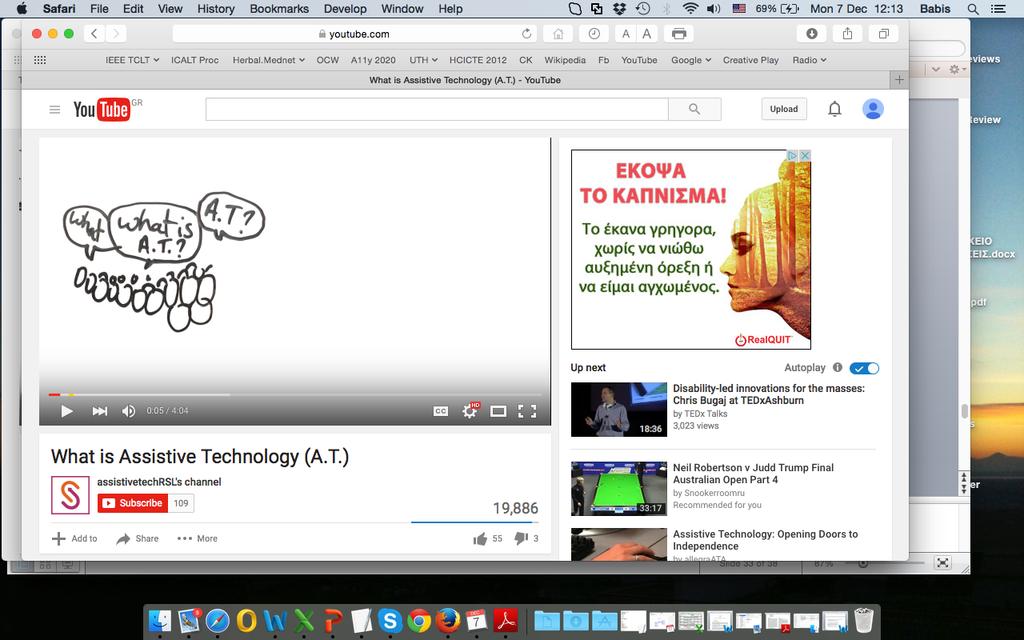Open the Add to playlist menu
The image size is (1024, 640).
(74, 539)
